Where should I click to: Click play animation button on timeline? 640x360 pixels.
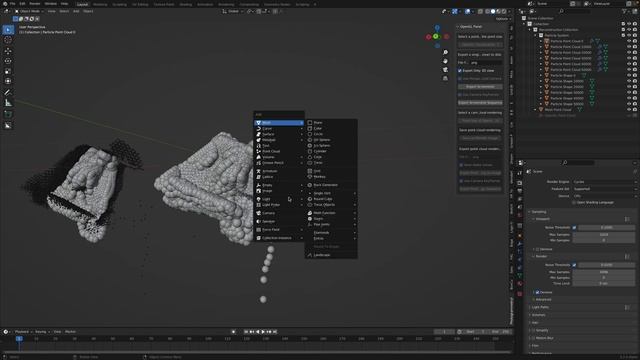click(263, 332)
